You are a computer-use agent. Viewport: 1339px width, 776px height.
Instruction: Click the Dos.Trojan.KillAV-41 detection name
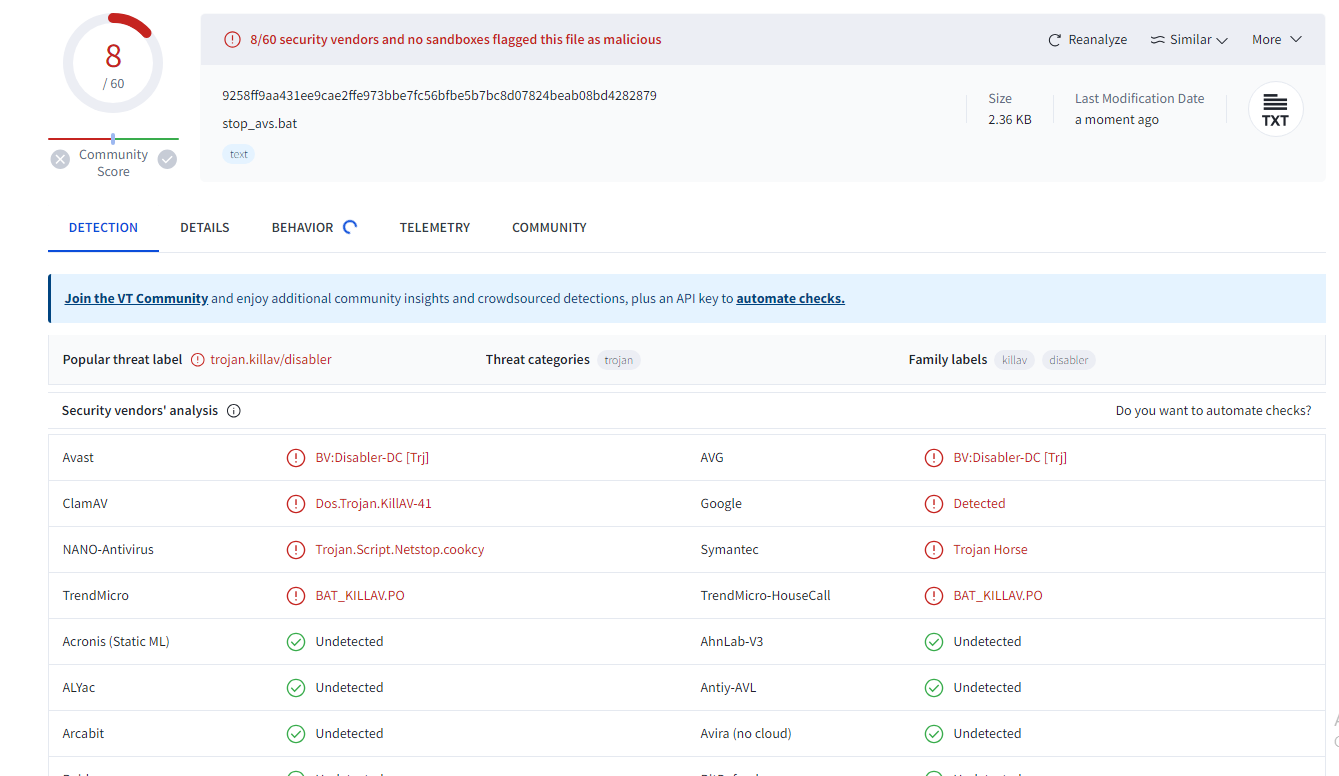pyautogui.click(x=374, y=504)
